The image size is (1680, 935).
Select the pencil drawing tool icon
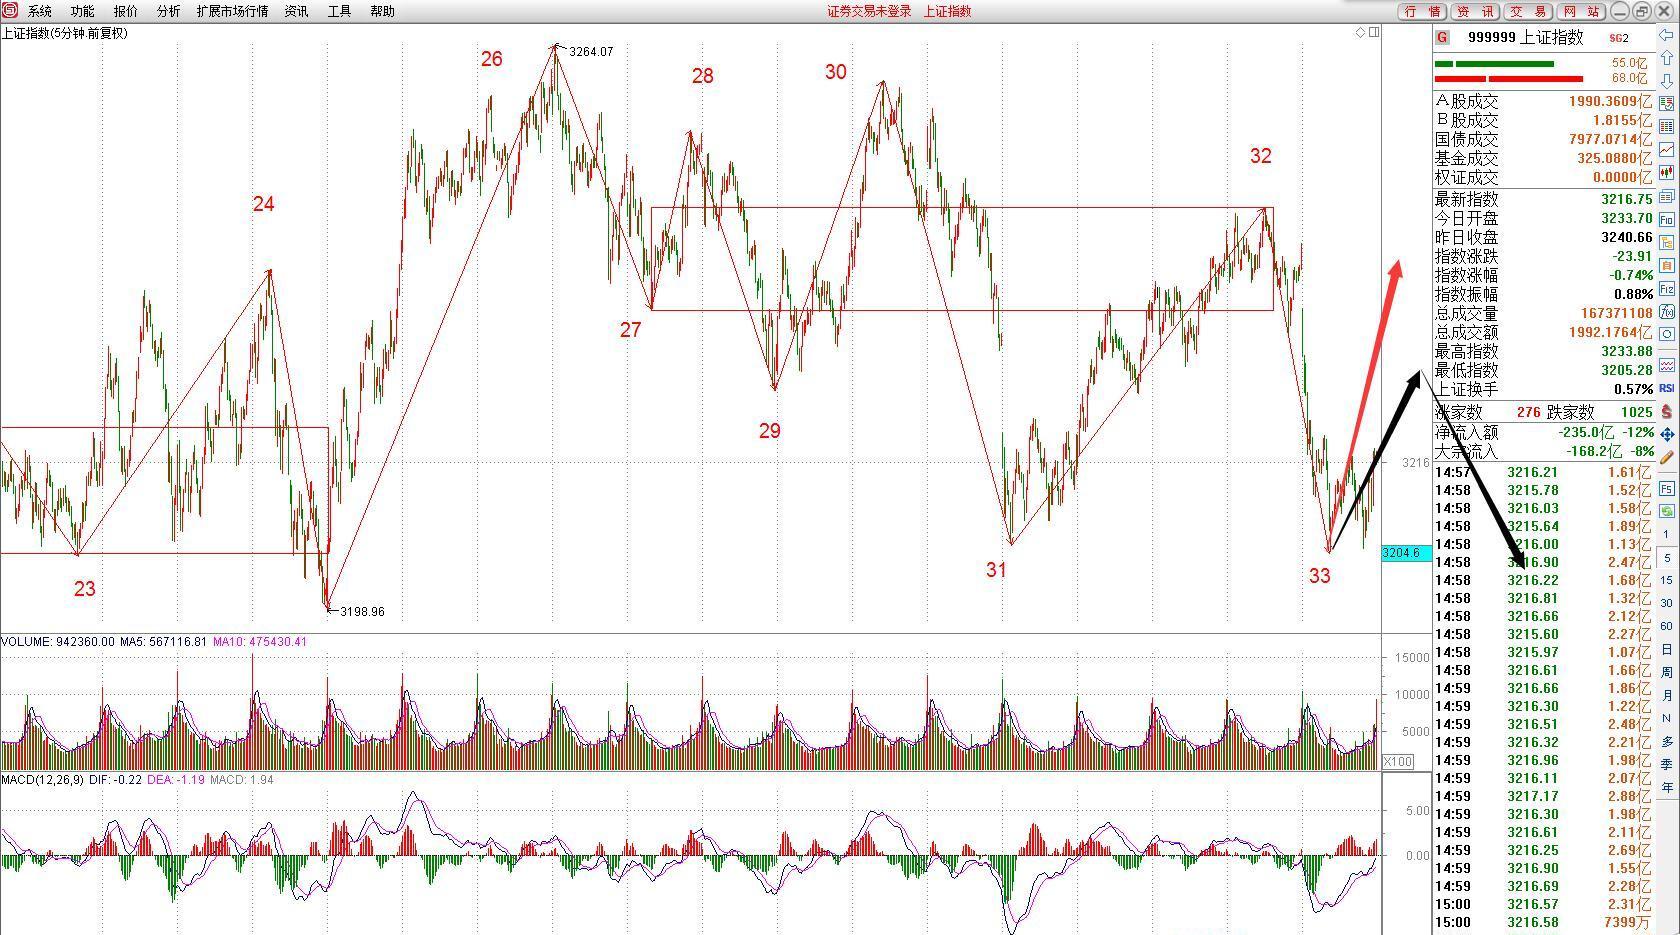click(x=1667, y=457)
